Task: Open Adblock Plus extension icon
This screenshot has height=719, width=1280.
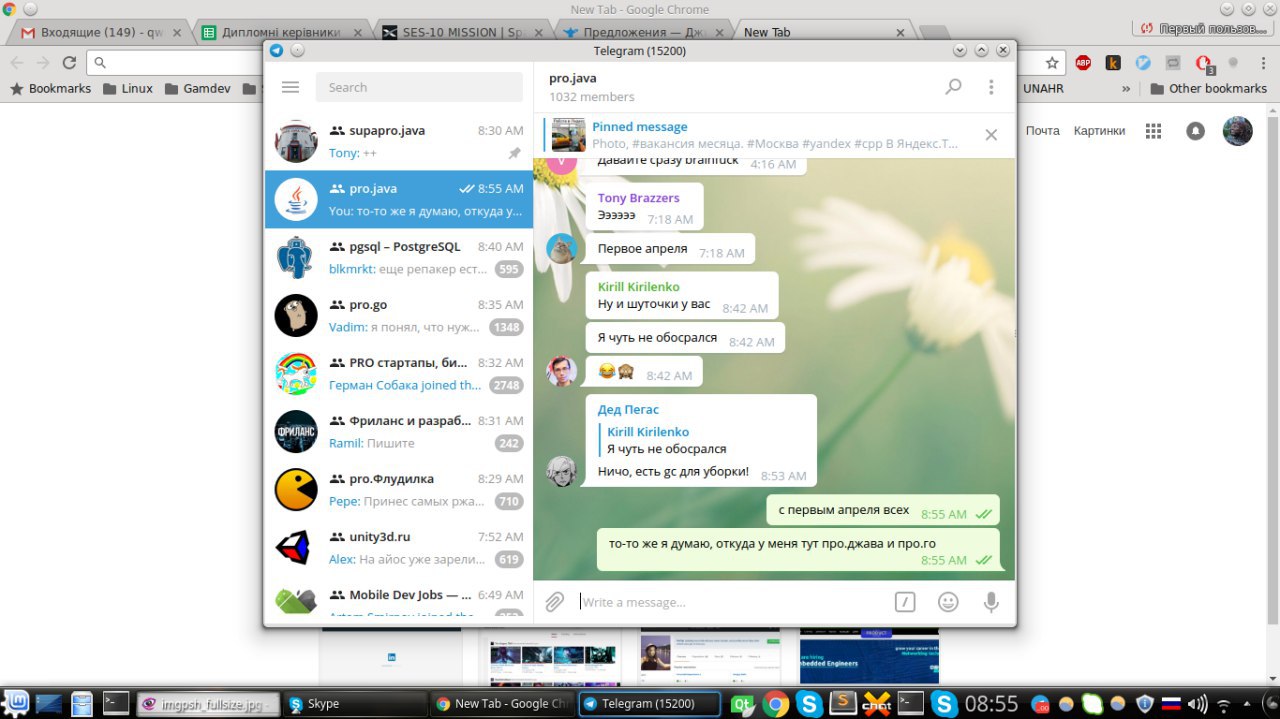Action: pos(1083,62)
